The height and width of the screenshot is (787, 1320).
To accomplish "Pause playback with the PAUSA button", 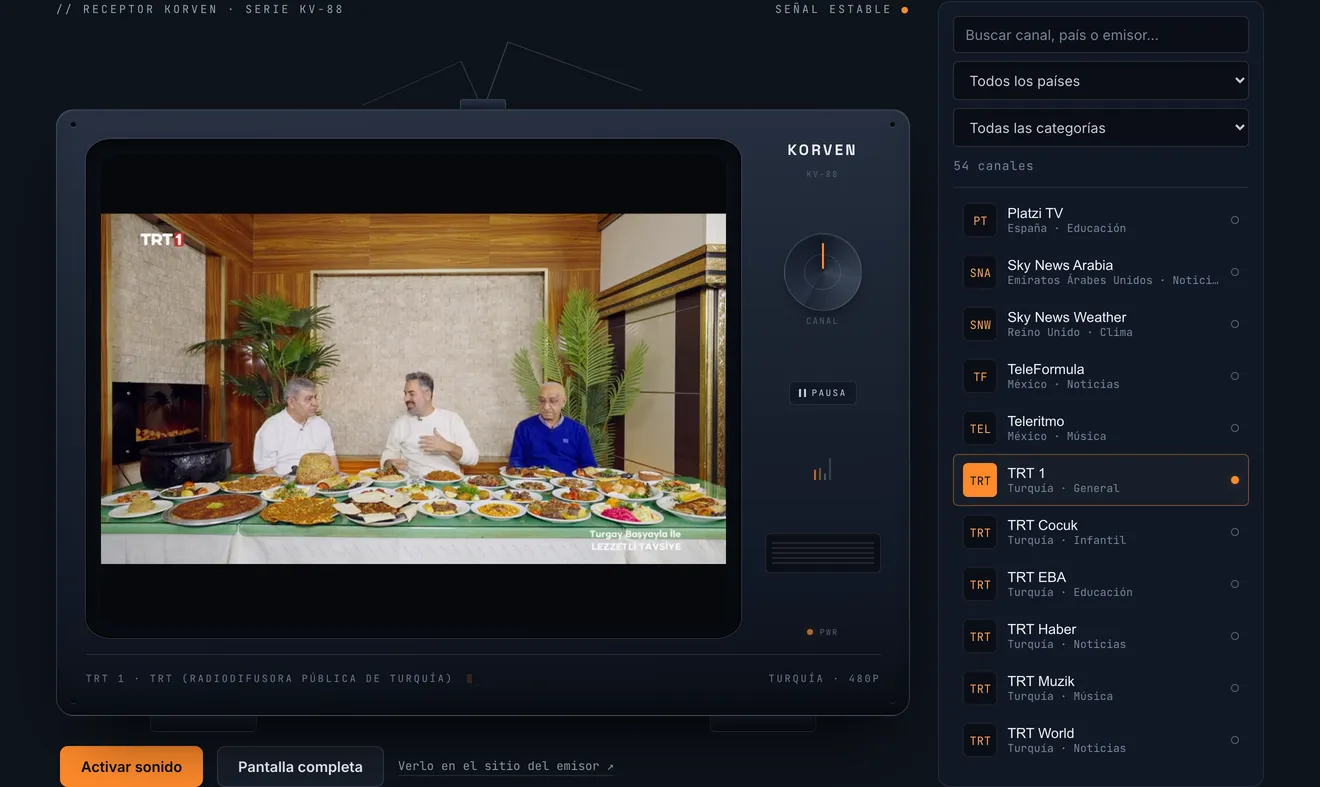I will tap(822, 393).
